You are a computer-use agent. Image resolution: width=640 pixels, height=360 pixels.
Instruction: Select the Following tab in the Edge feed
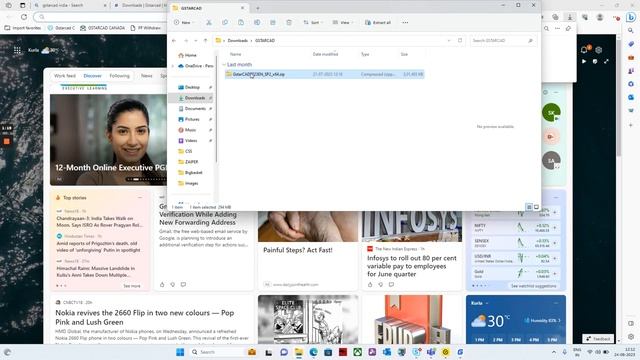[120, 76]
